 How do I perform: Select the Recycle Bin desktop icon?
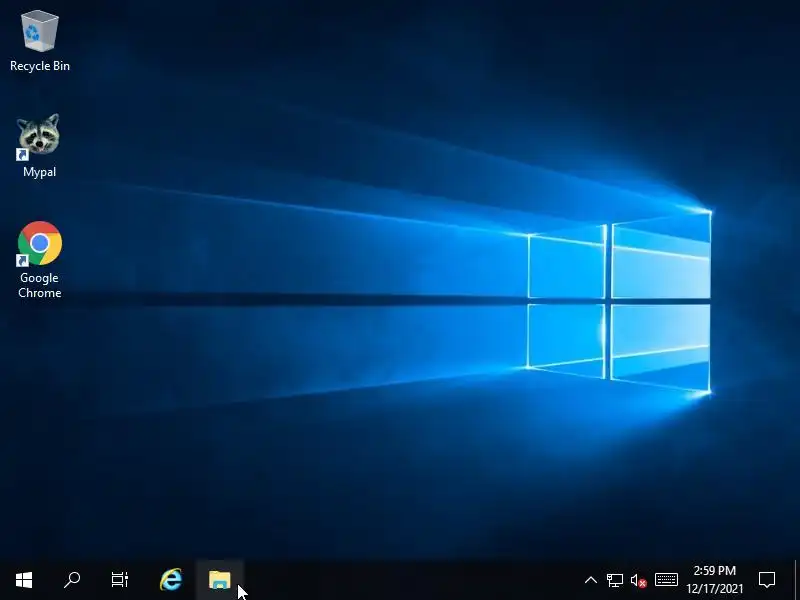(x=40, y=42)
